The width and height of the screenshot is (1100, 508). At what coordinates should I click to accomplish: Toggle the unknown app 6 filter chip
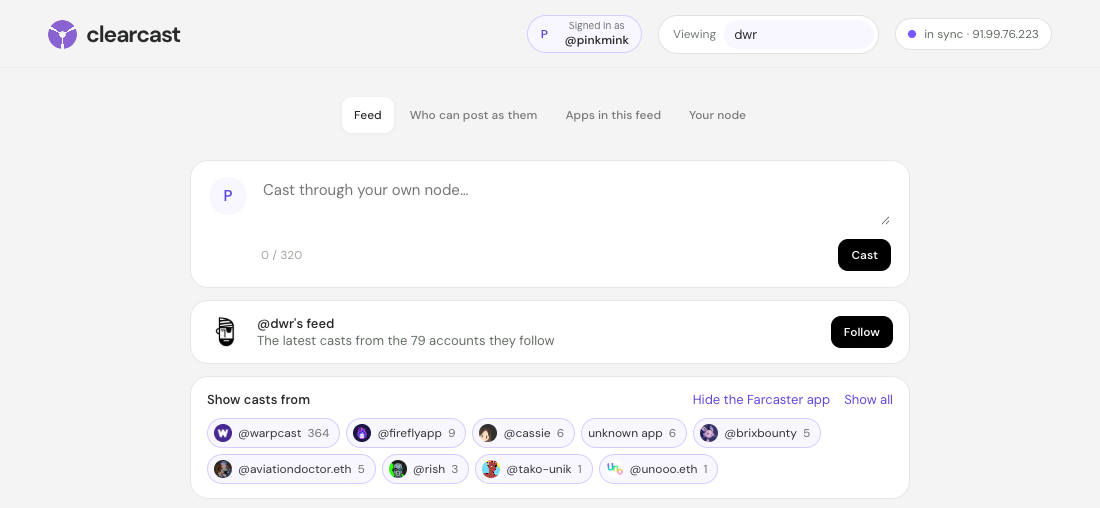[633, 433]
